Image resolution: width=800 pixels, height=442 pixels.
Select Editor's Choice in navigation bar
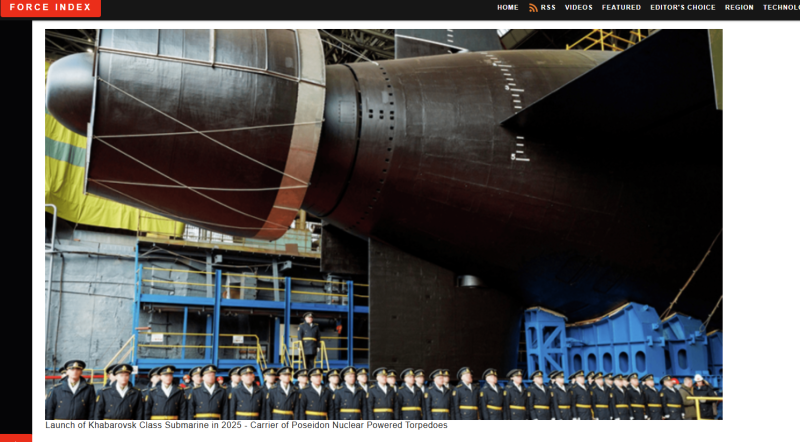[x=682, y=8]
